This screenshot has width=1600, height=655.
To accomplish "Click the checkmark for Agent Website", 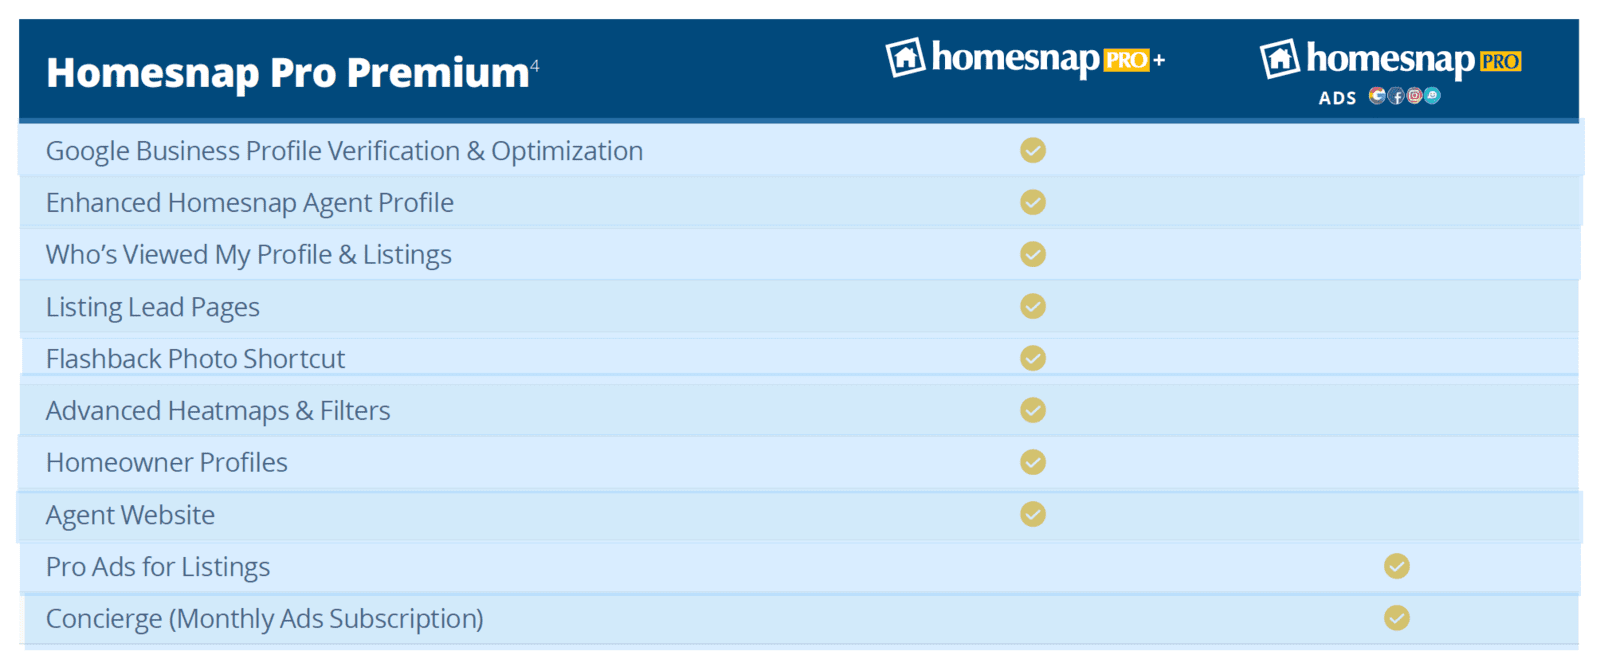I will 1033,514.
